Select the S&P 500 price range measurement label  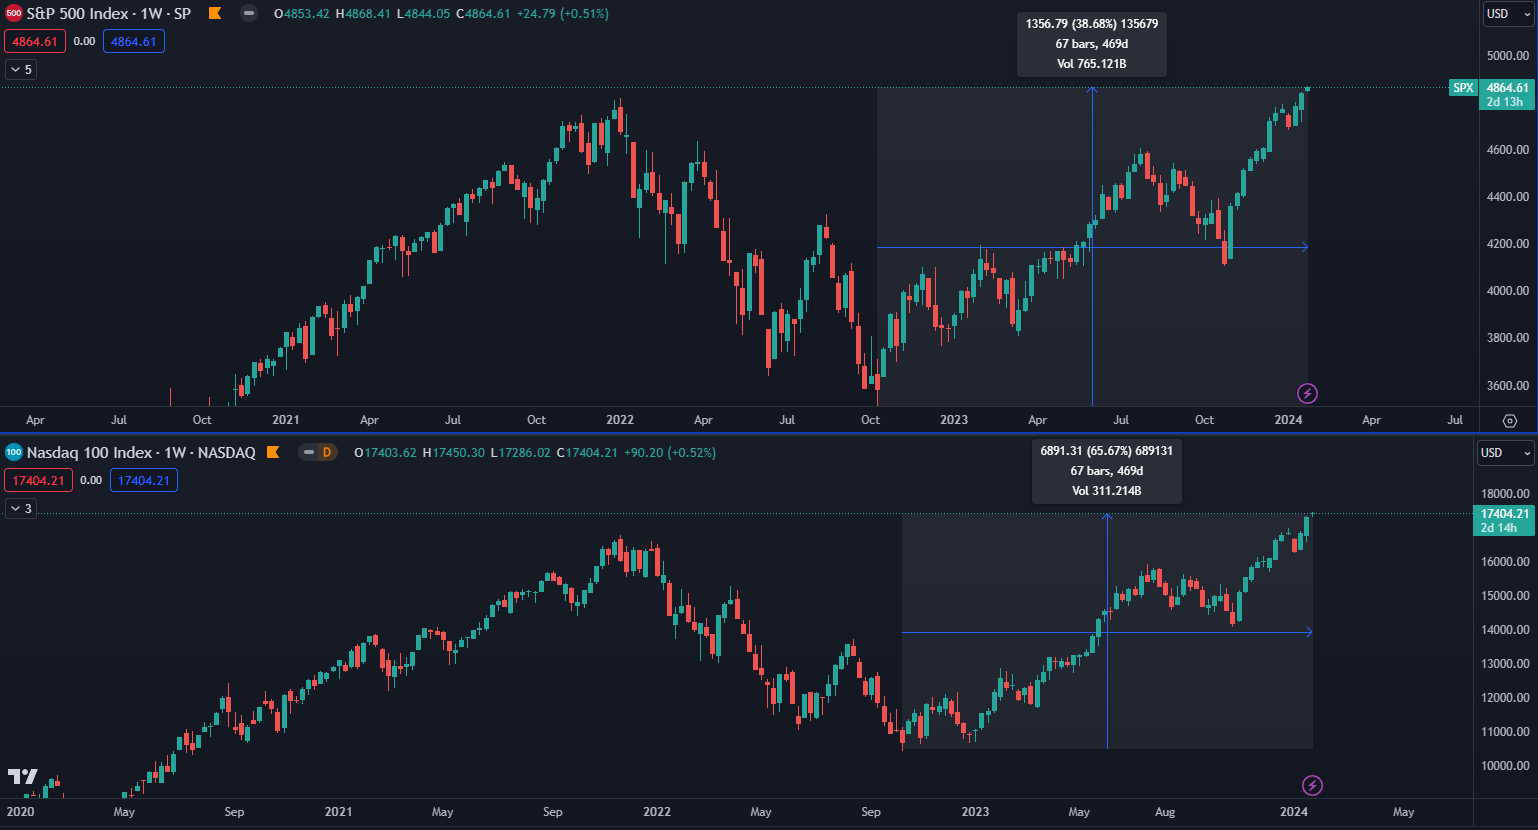pyautogui.click(x=1091, y=44)
